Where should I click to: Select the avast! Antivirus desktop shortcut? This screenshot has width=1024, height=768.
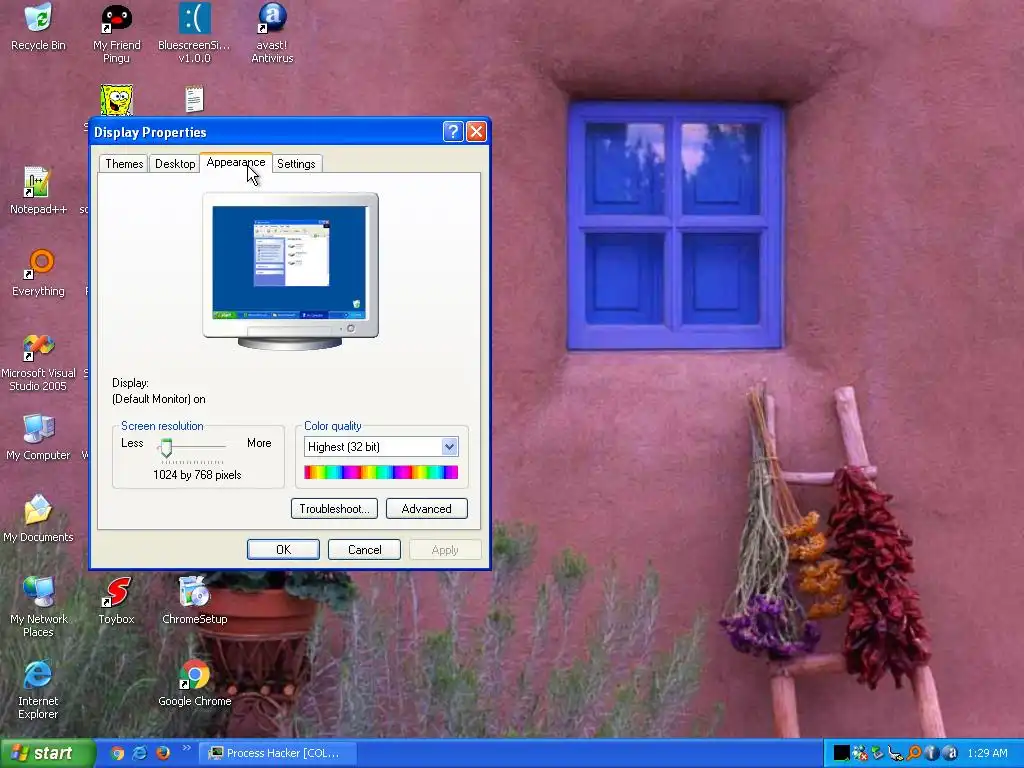(x=272, y=33)
